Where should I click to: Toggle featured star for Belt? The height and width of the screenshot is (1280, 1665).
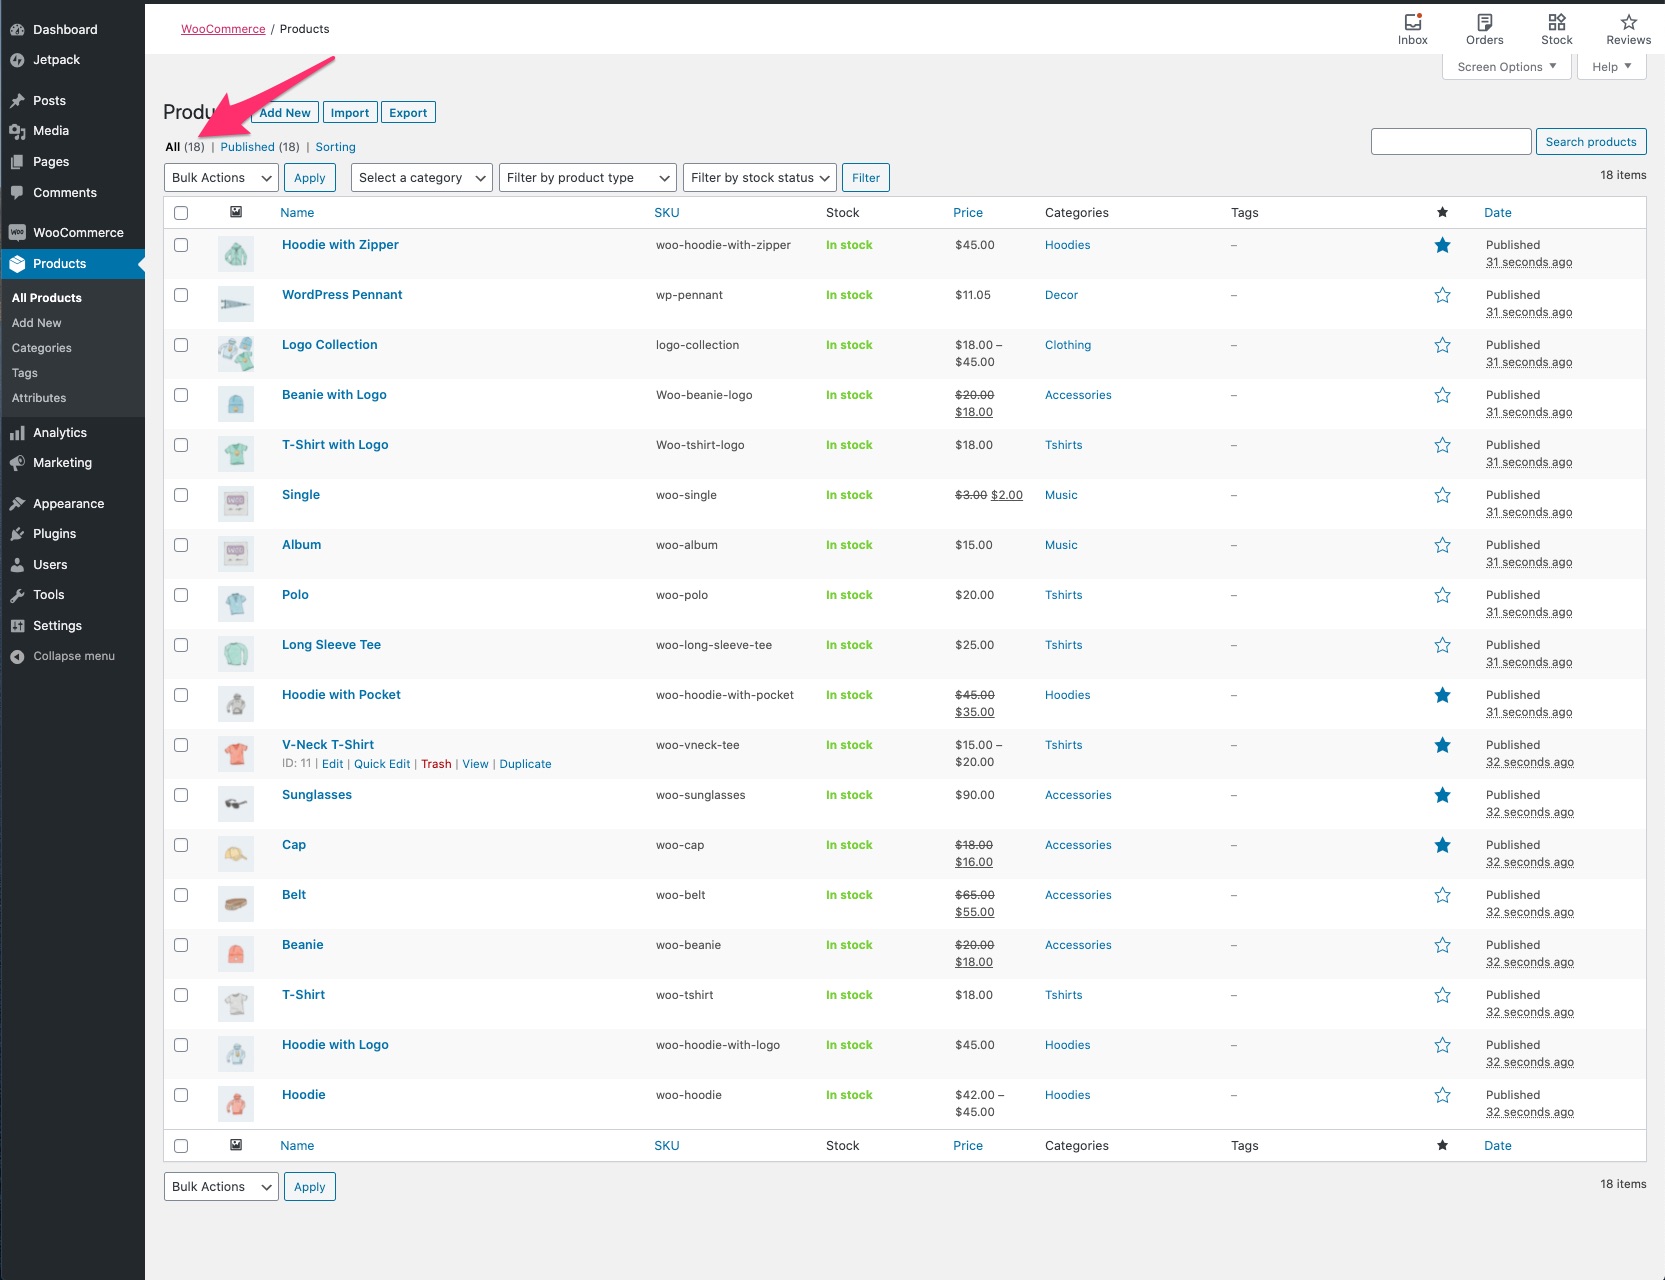coord(1442,895)
